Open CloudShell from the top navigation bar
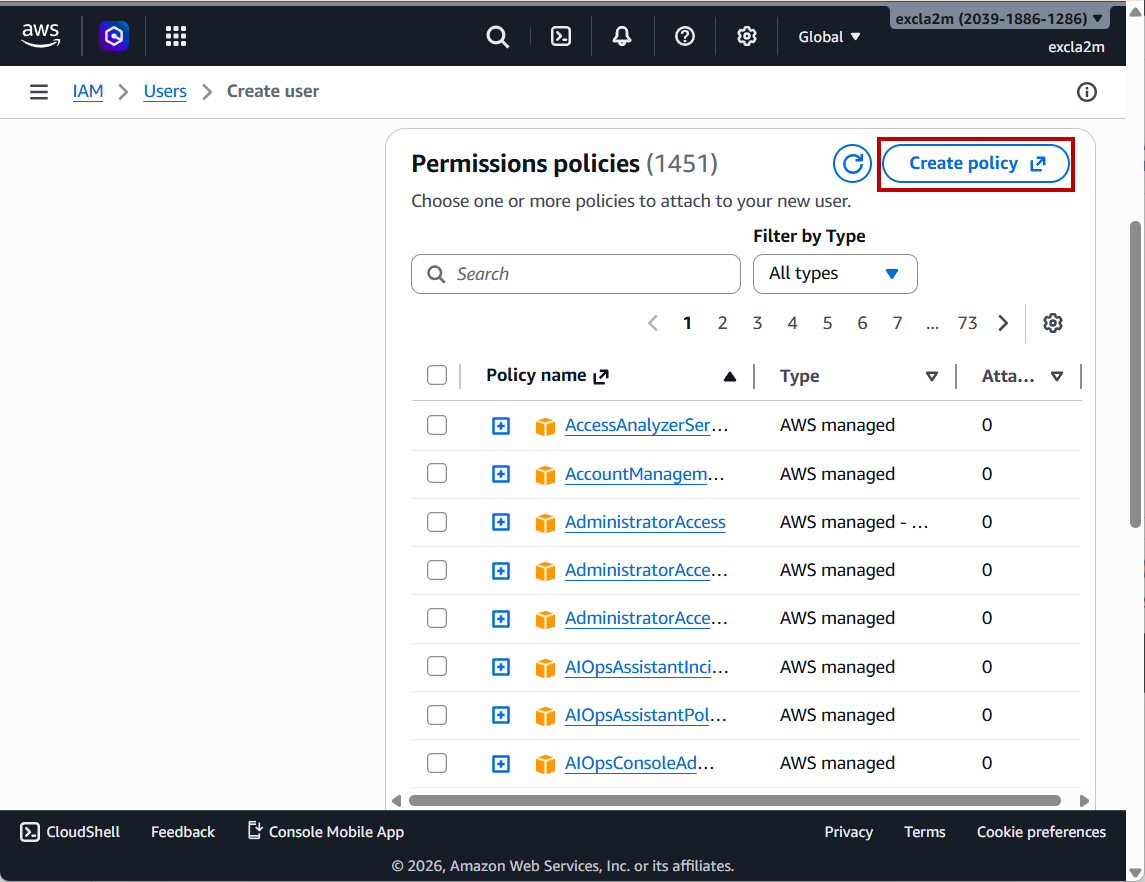The width and height of the screenshot is (1145, 882). pyautogui.click(x=561, y=37)
